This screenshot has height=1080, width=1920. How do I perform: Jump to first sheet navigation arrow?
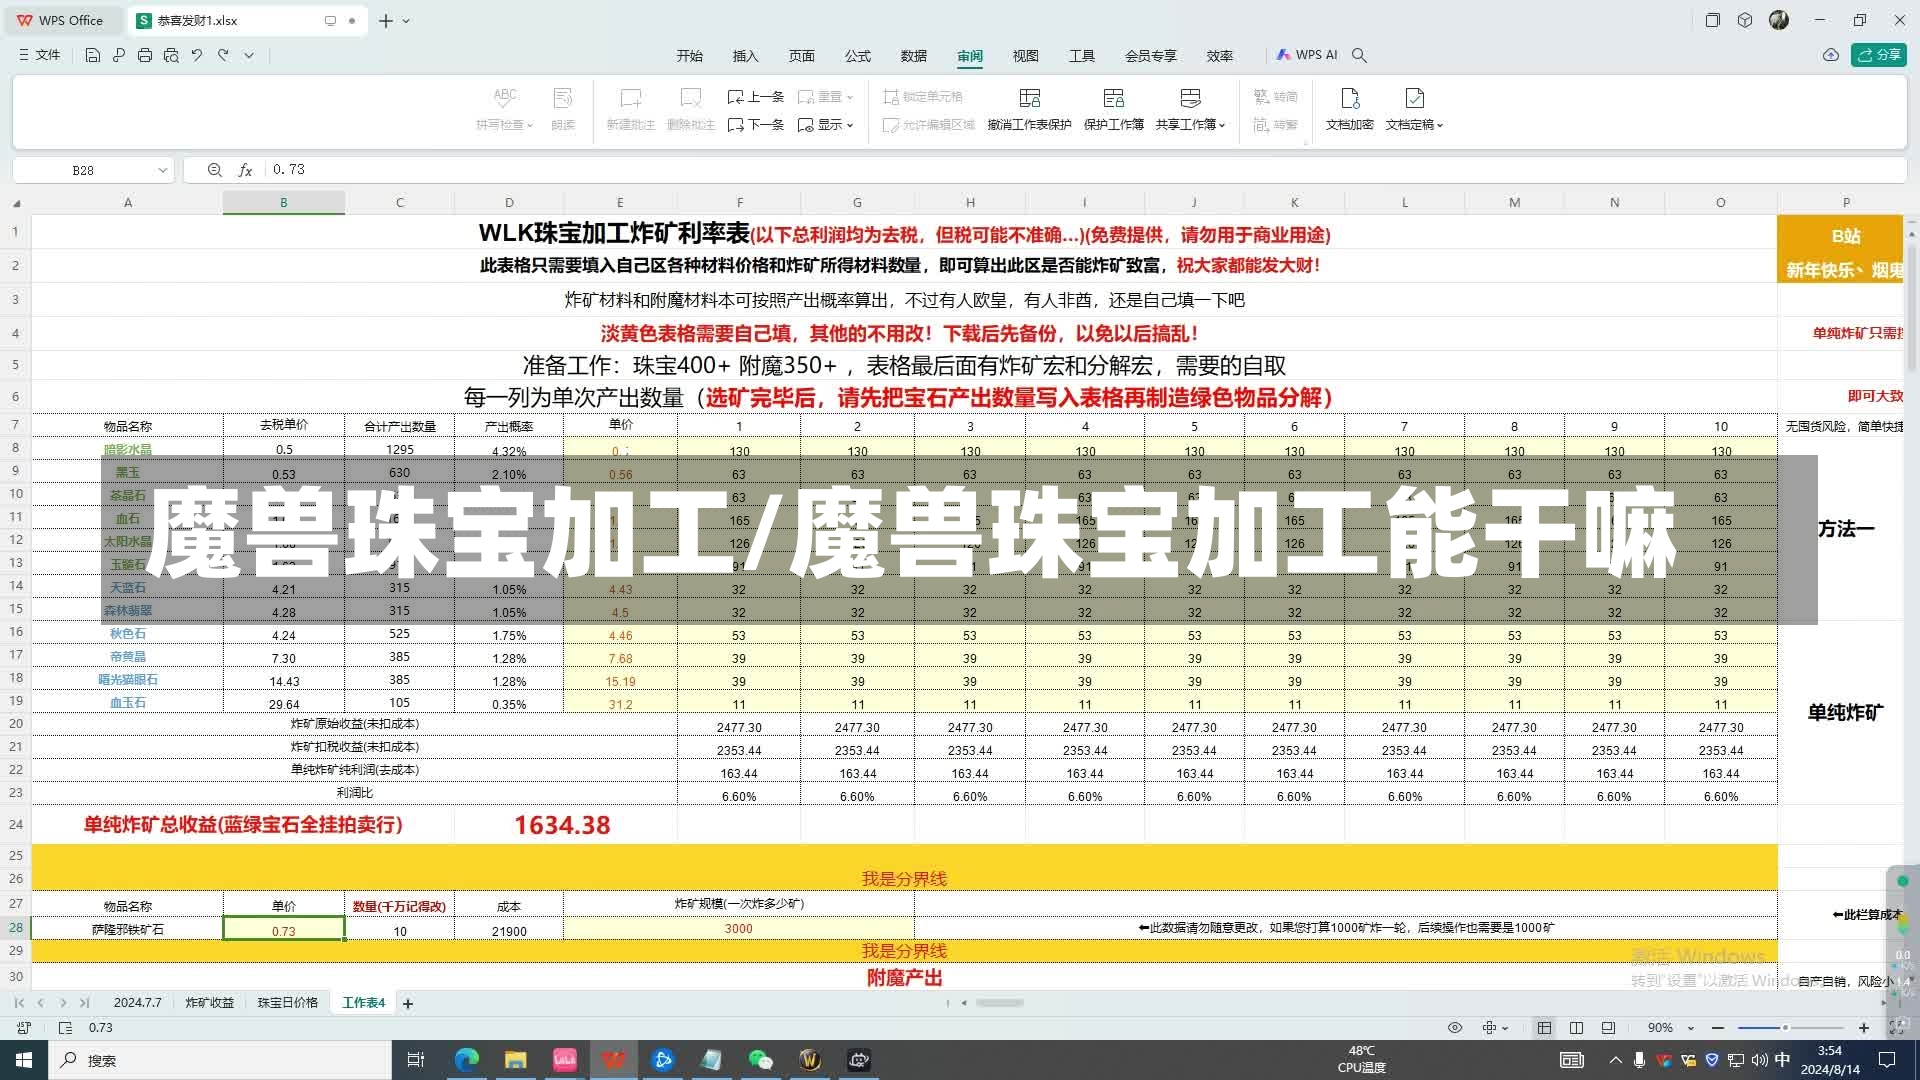(19, 1002)
